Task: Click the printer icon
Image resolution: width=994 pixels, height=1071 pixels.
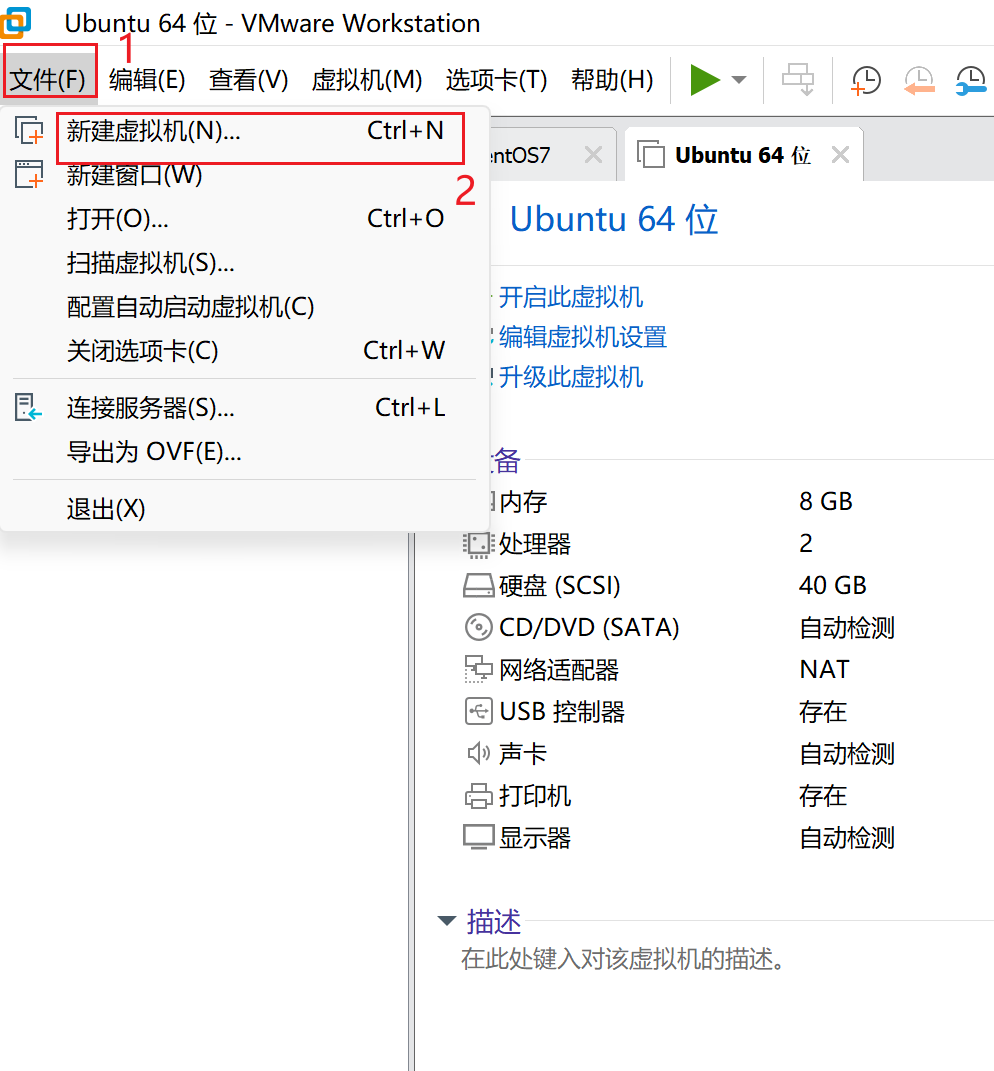Action: pyautogui.click(x=478, y=796)
